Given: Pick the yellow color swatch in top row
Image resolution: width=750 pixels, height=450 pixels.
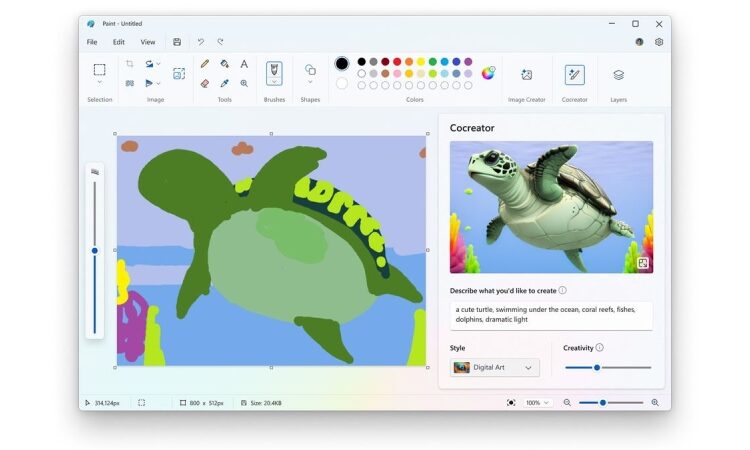Looking at the screenshot, I should [x=421, y=62].
